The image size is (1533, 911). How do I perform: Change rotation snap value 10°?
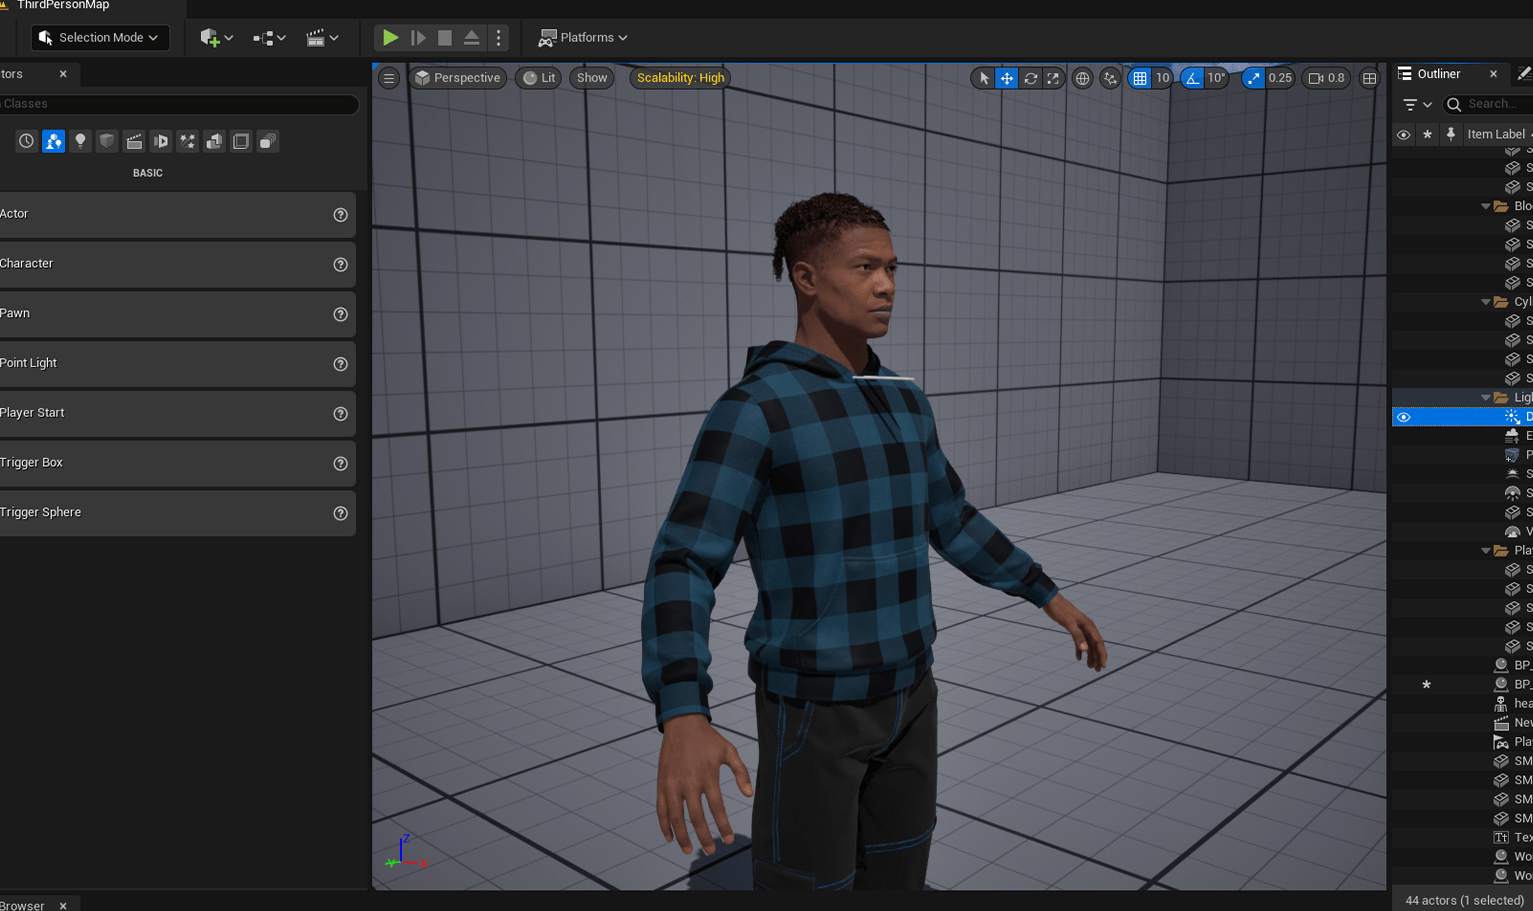[1216, 78]
